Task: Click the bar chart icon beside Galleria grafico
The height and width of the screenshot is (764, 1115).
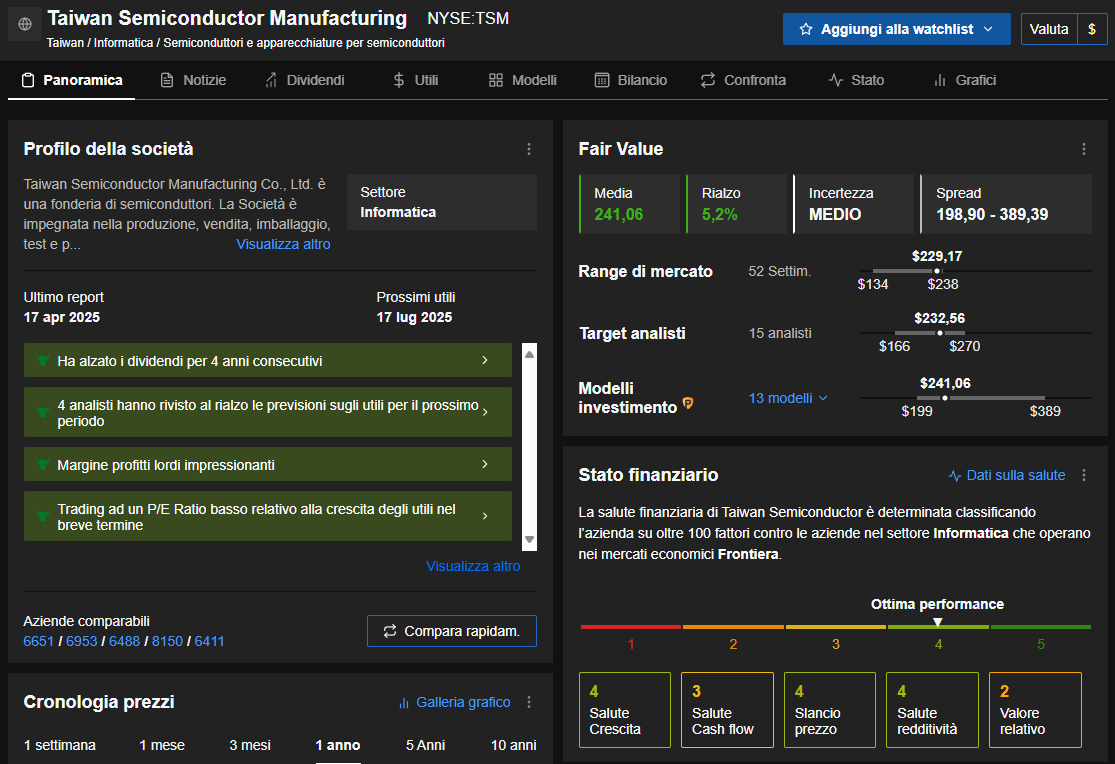Action: coord(404,703)
